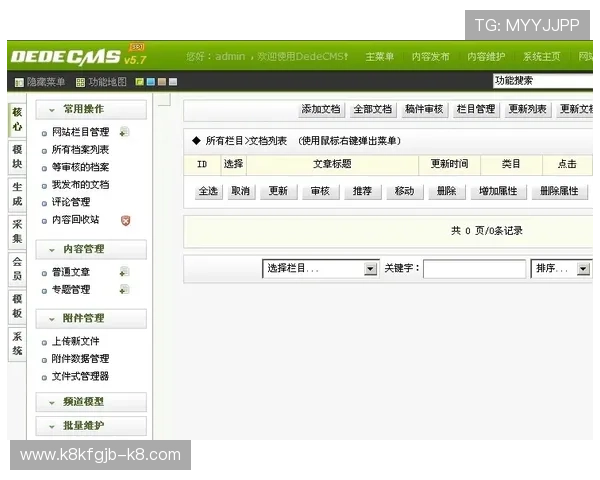Screen dimensions: 600x480
Task: Click the 更新 button below the table
Action: point(279,191)
